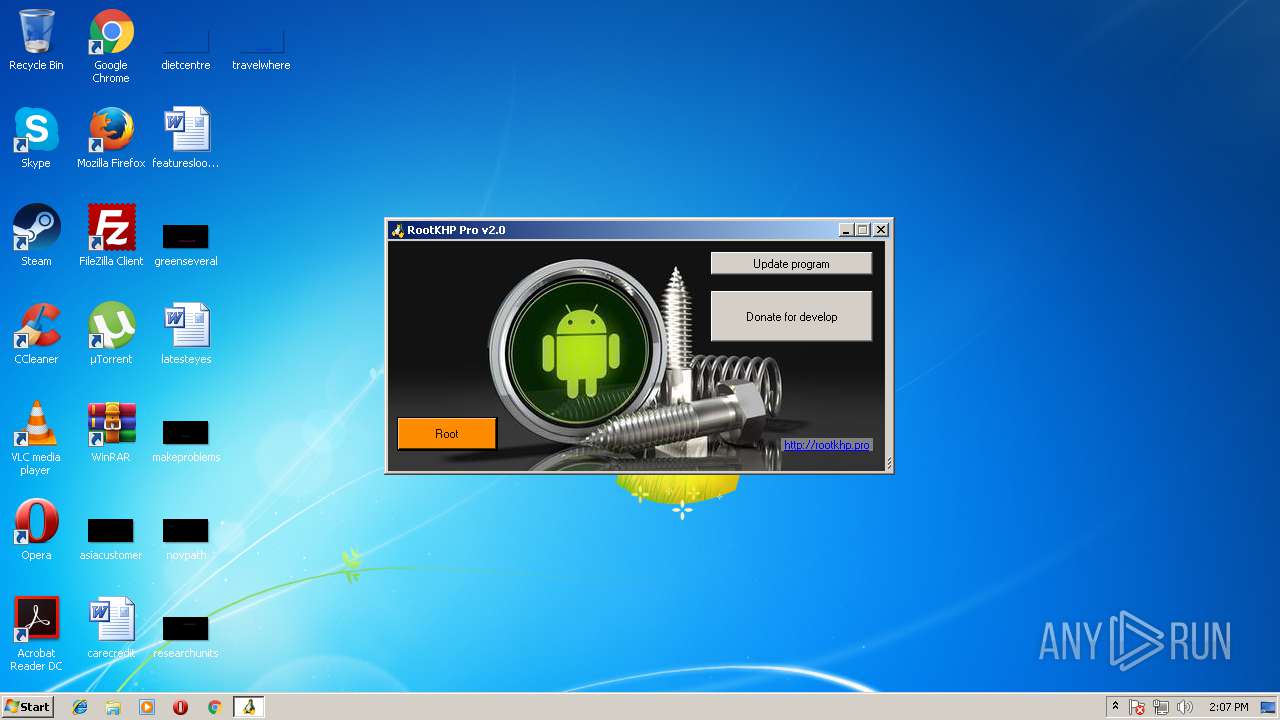Open Windows Media Player from the taskbar
Viewport: 1280px width, 720px height.
coord(147,707)
